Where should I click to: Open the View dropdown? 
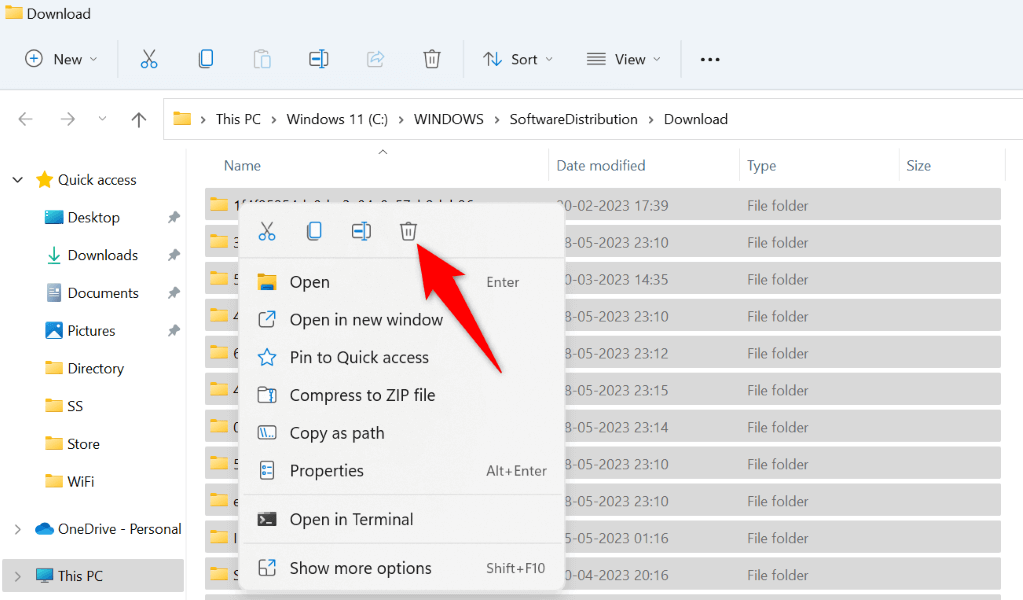click(x=624, y=59)
